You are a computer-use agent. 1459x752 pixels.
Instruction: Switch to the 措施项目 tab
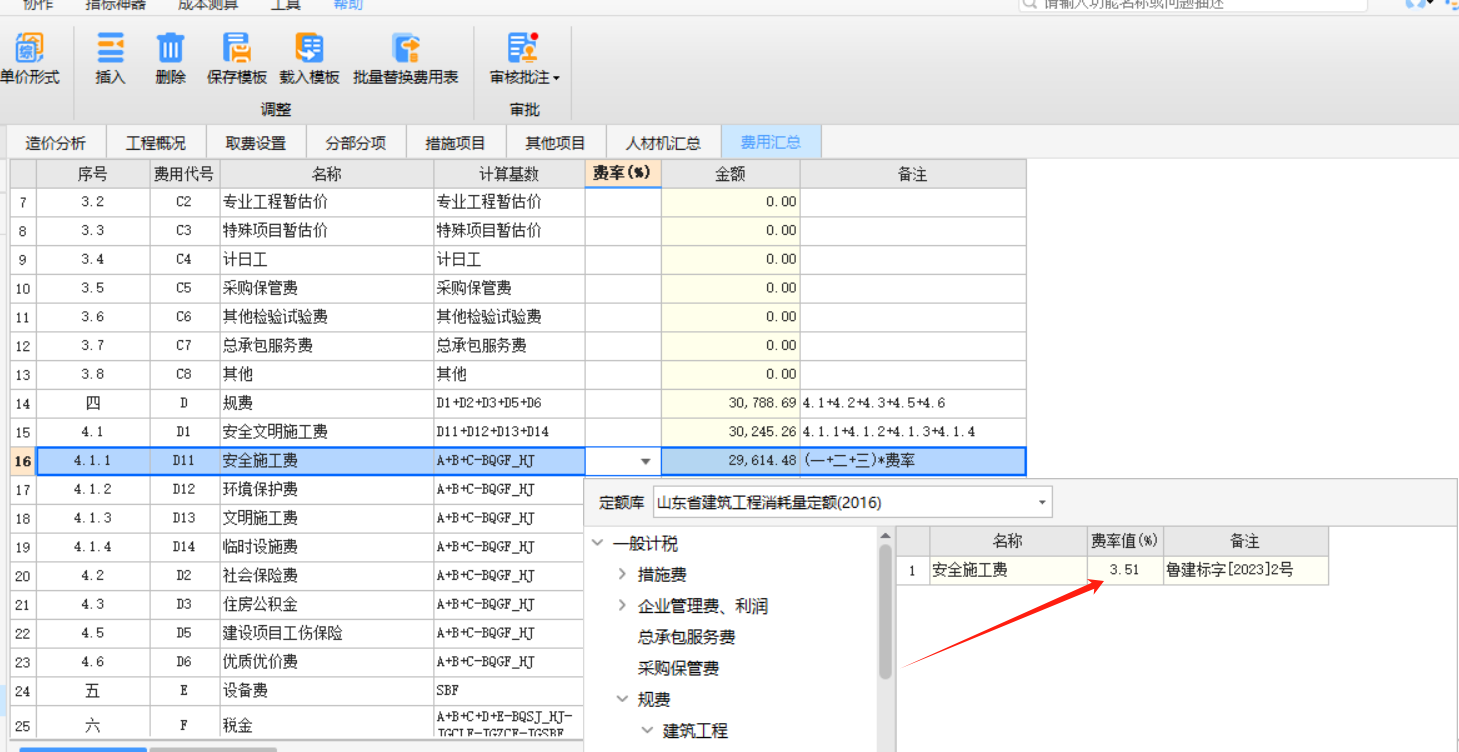click(456, 142)
